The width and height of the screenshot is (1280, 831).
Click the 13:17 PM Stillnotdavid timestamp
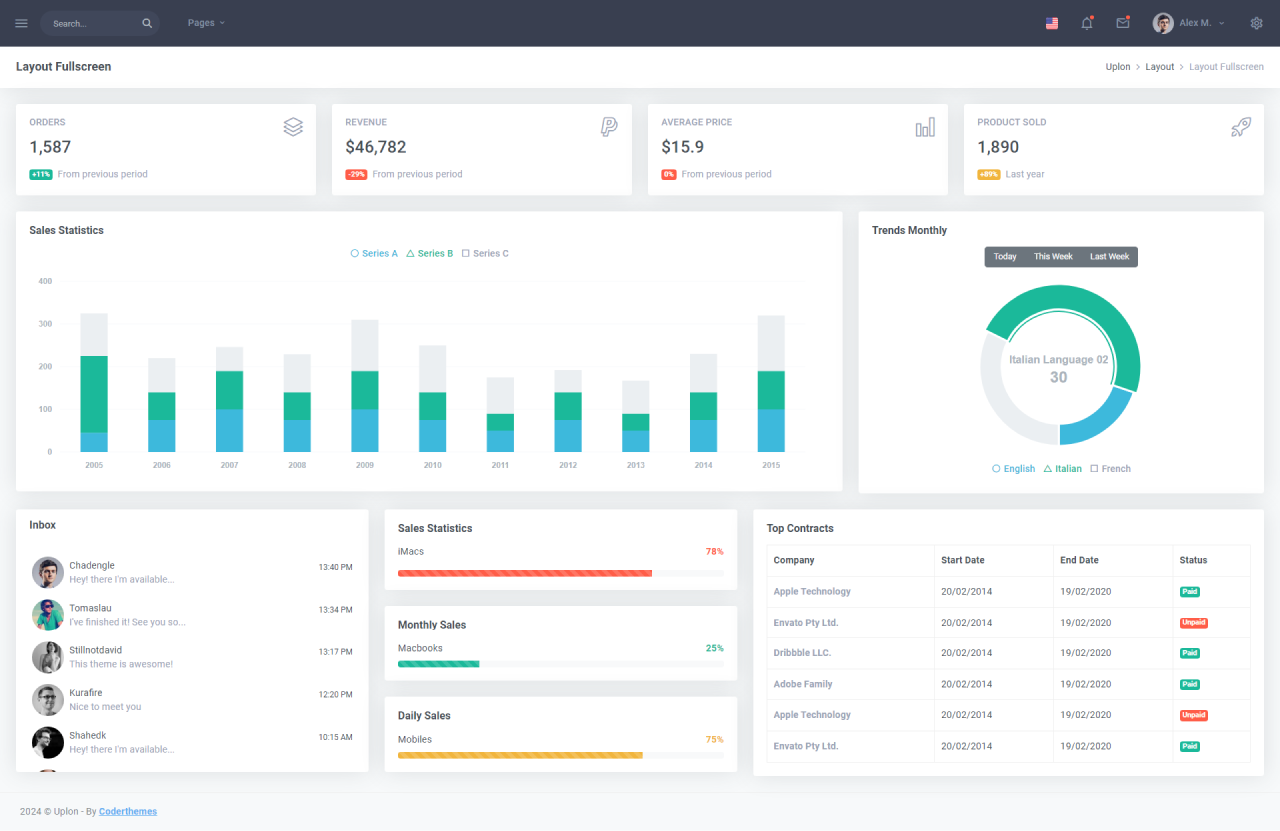point(335,652)
